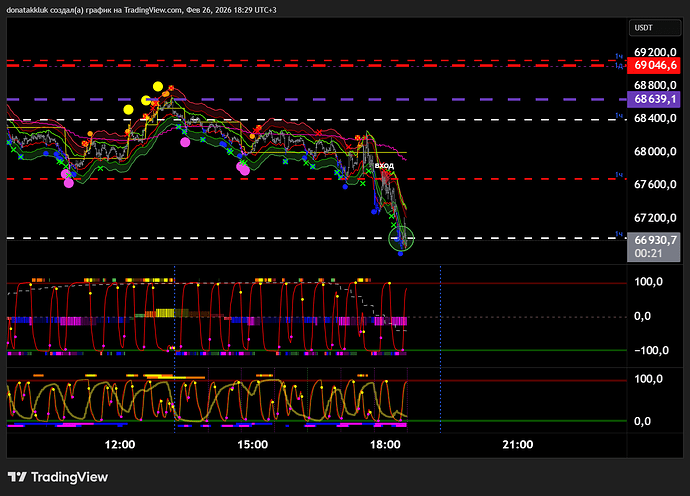690x496 pixels.
Task: Select the 'вход' entry label on chart
Action: tap(384, 164)
